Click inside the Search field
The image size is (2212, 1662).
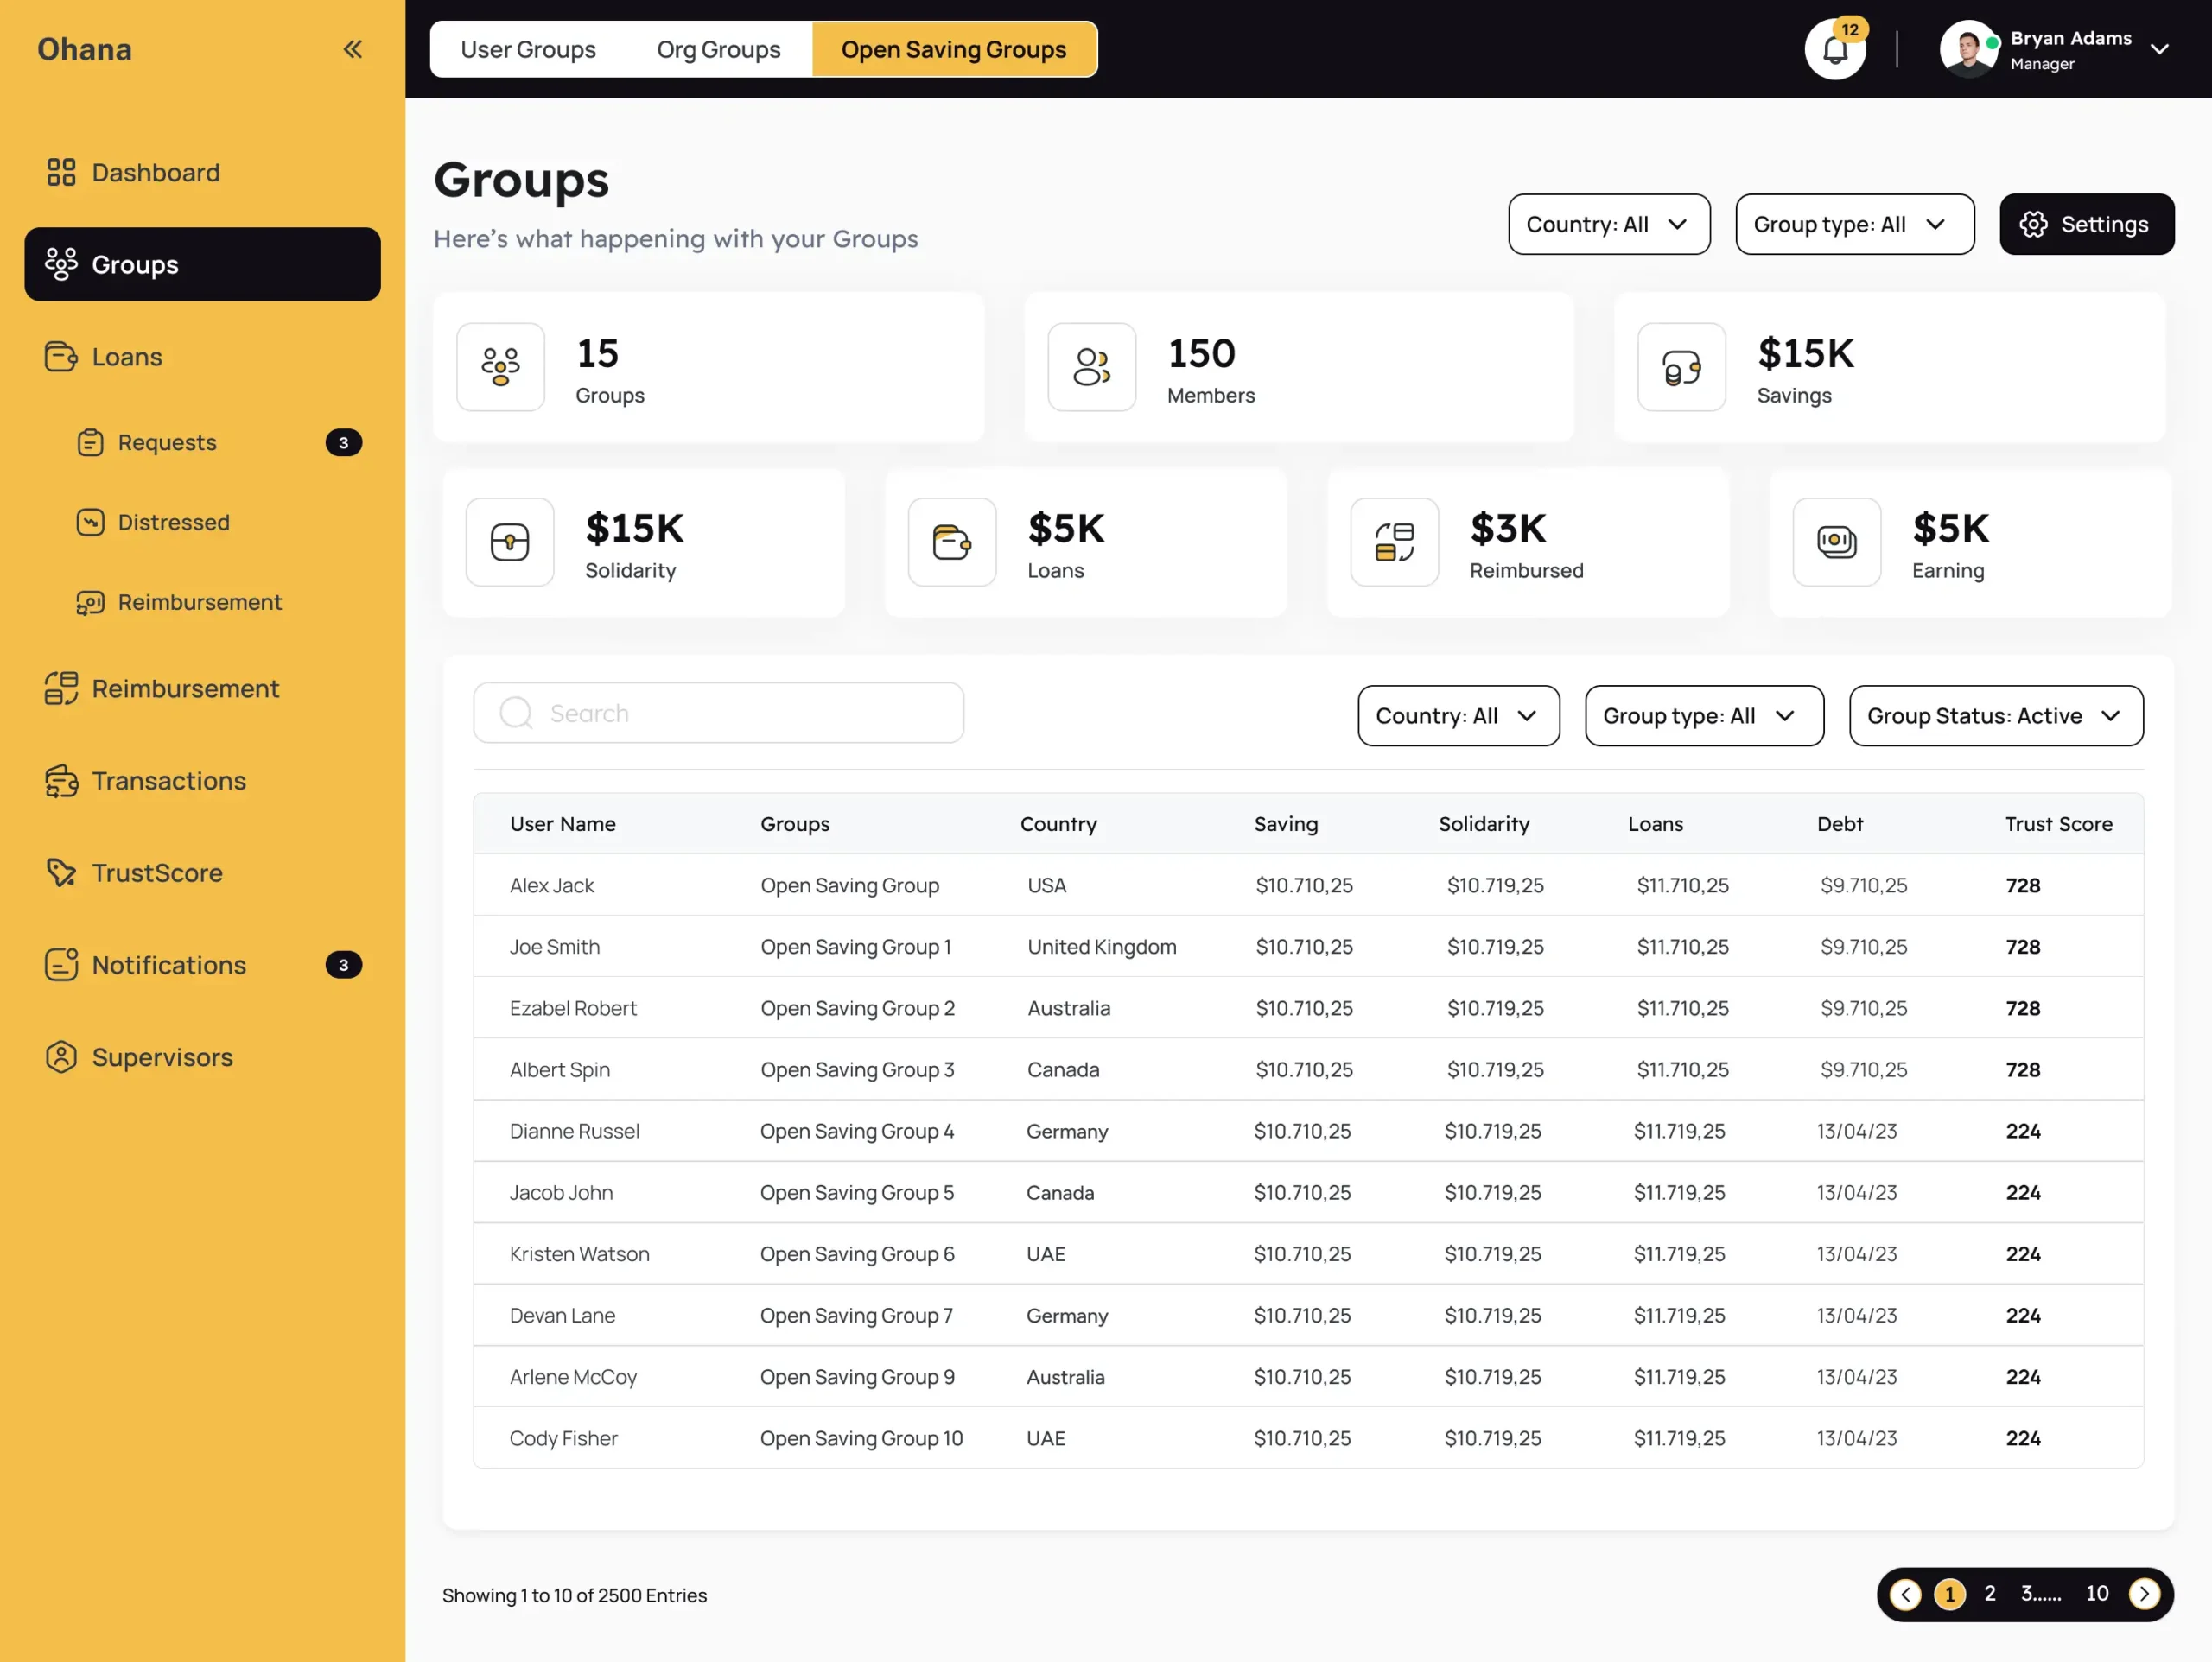718,713
